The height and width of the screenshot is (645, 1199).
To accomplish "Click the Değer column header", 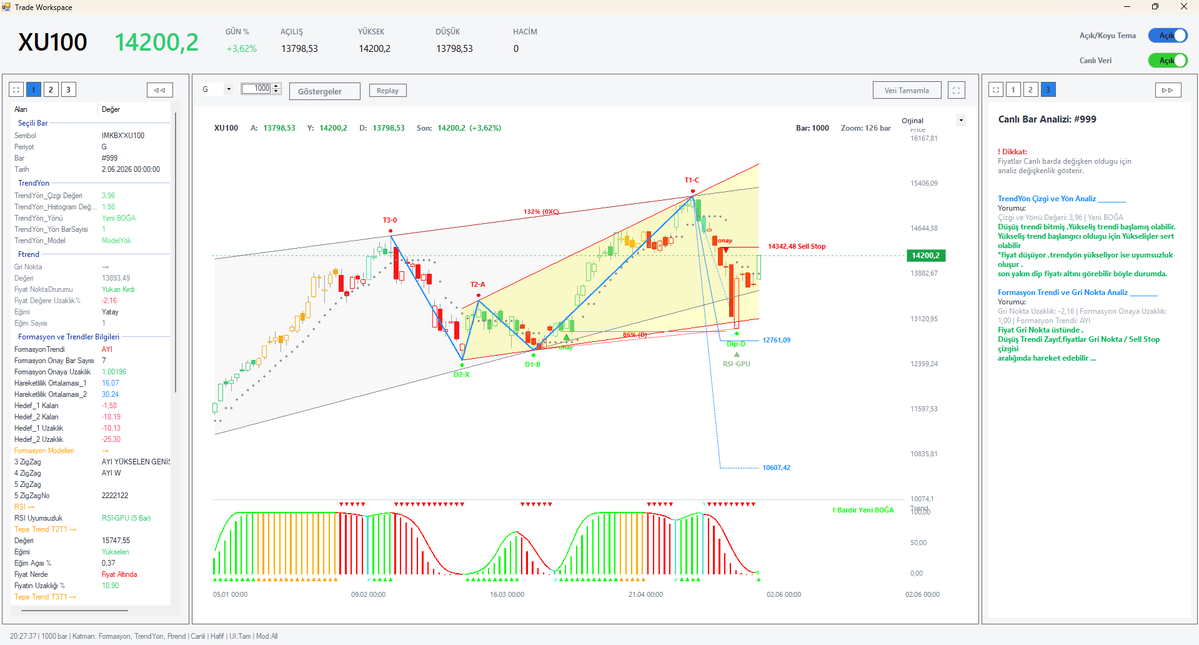I will [x=111, y=109].
